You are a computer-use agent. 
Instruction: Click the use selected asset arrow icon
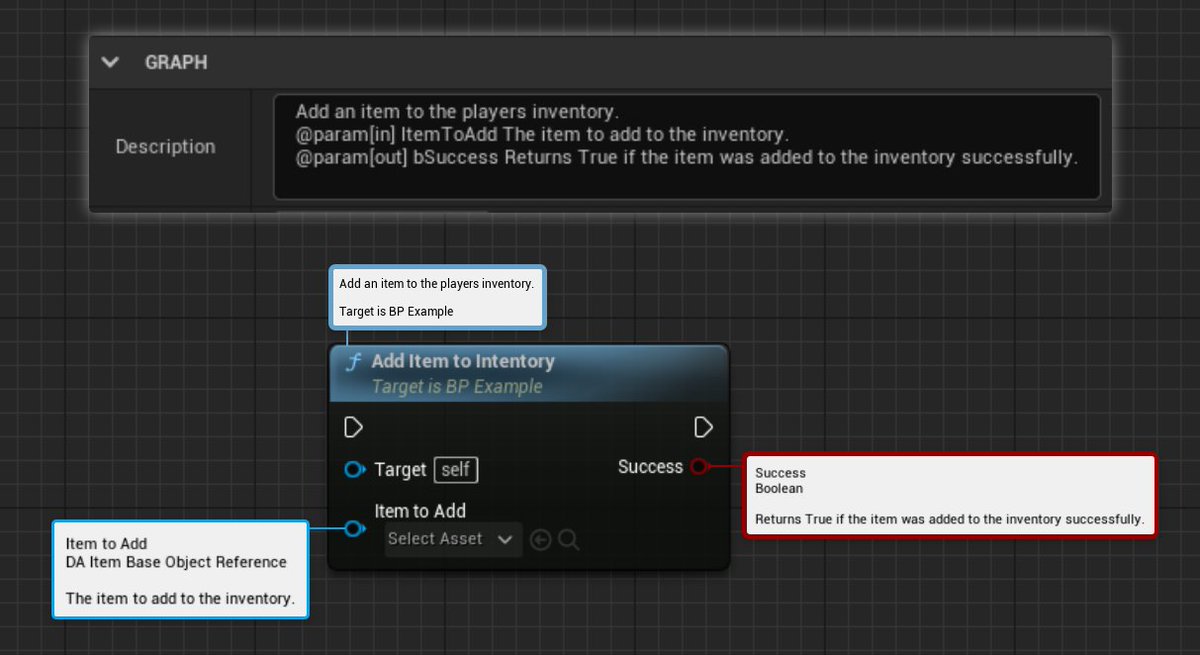541,540
